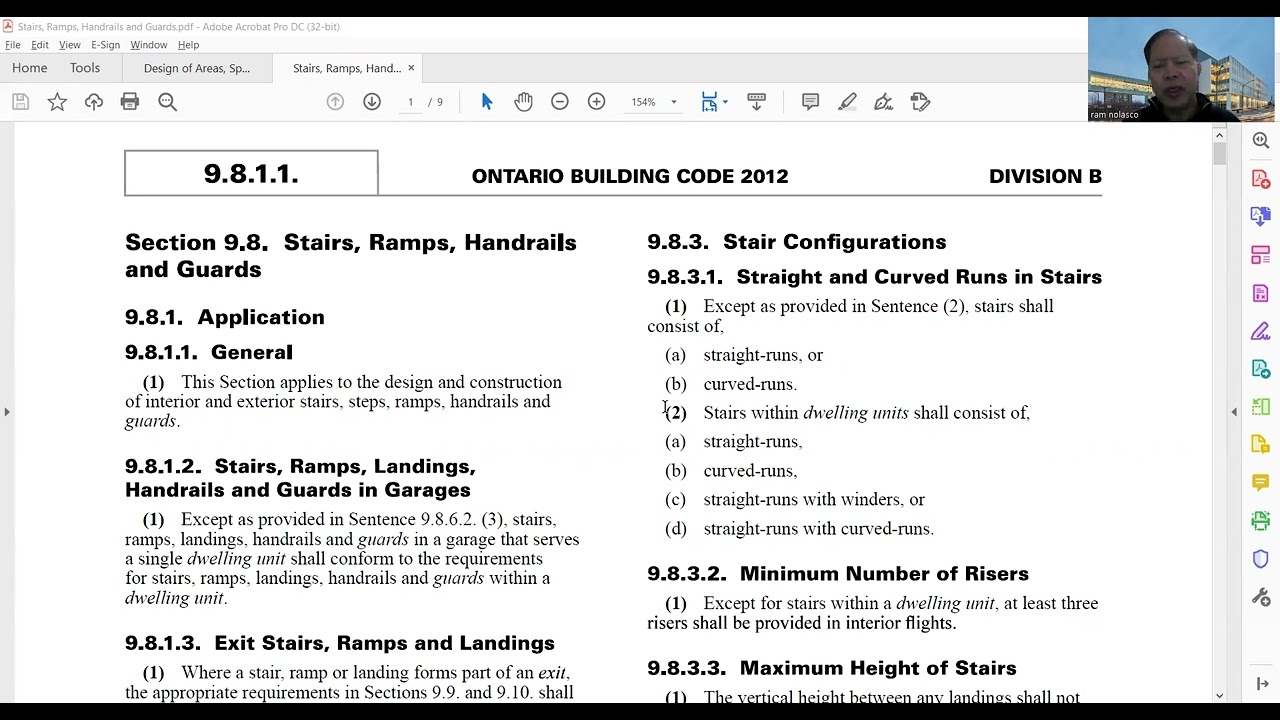Click the '9.8.3. Stair Configurations' heading
The width and height of the screenshot is (1280, 720).
pyautogui.click(x=796, y=242)
